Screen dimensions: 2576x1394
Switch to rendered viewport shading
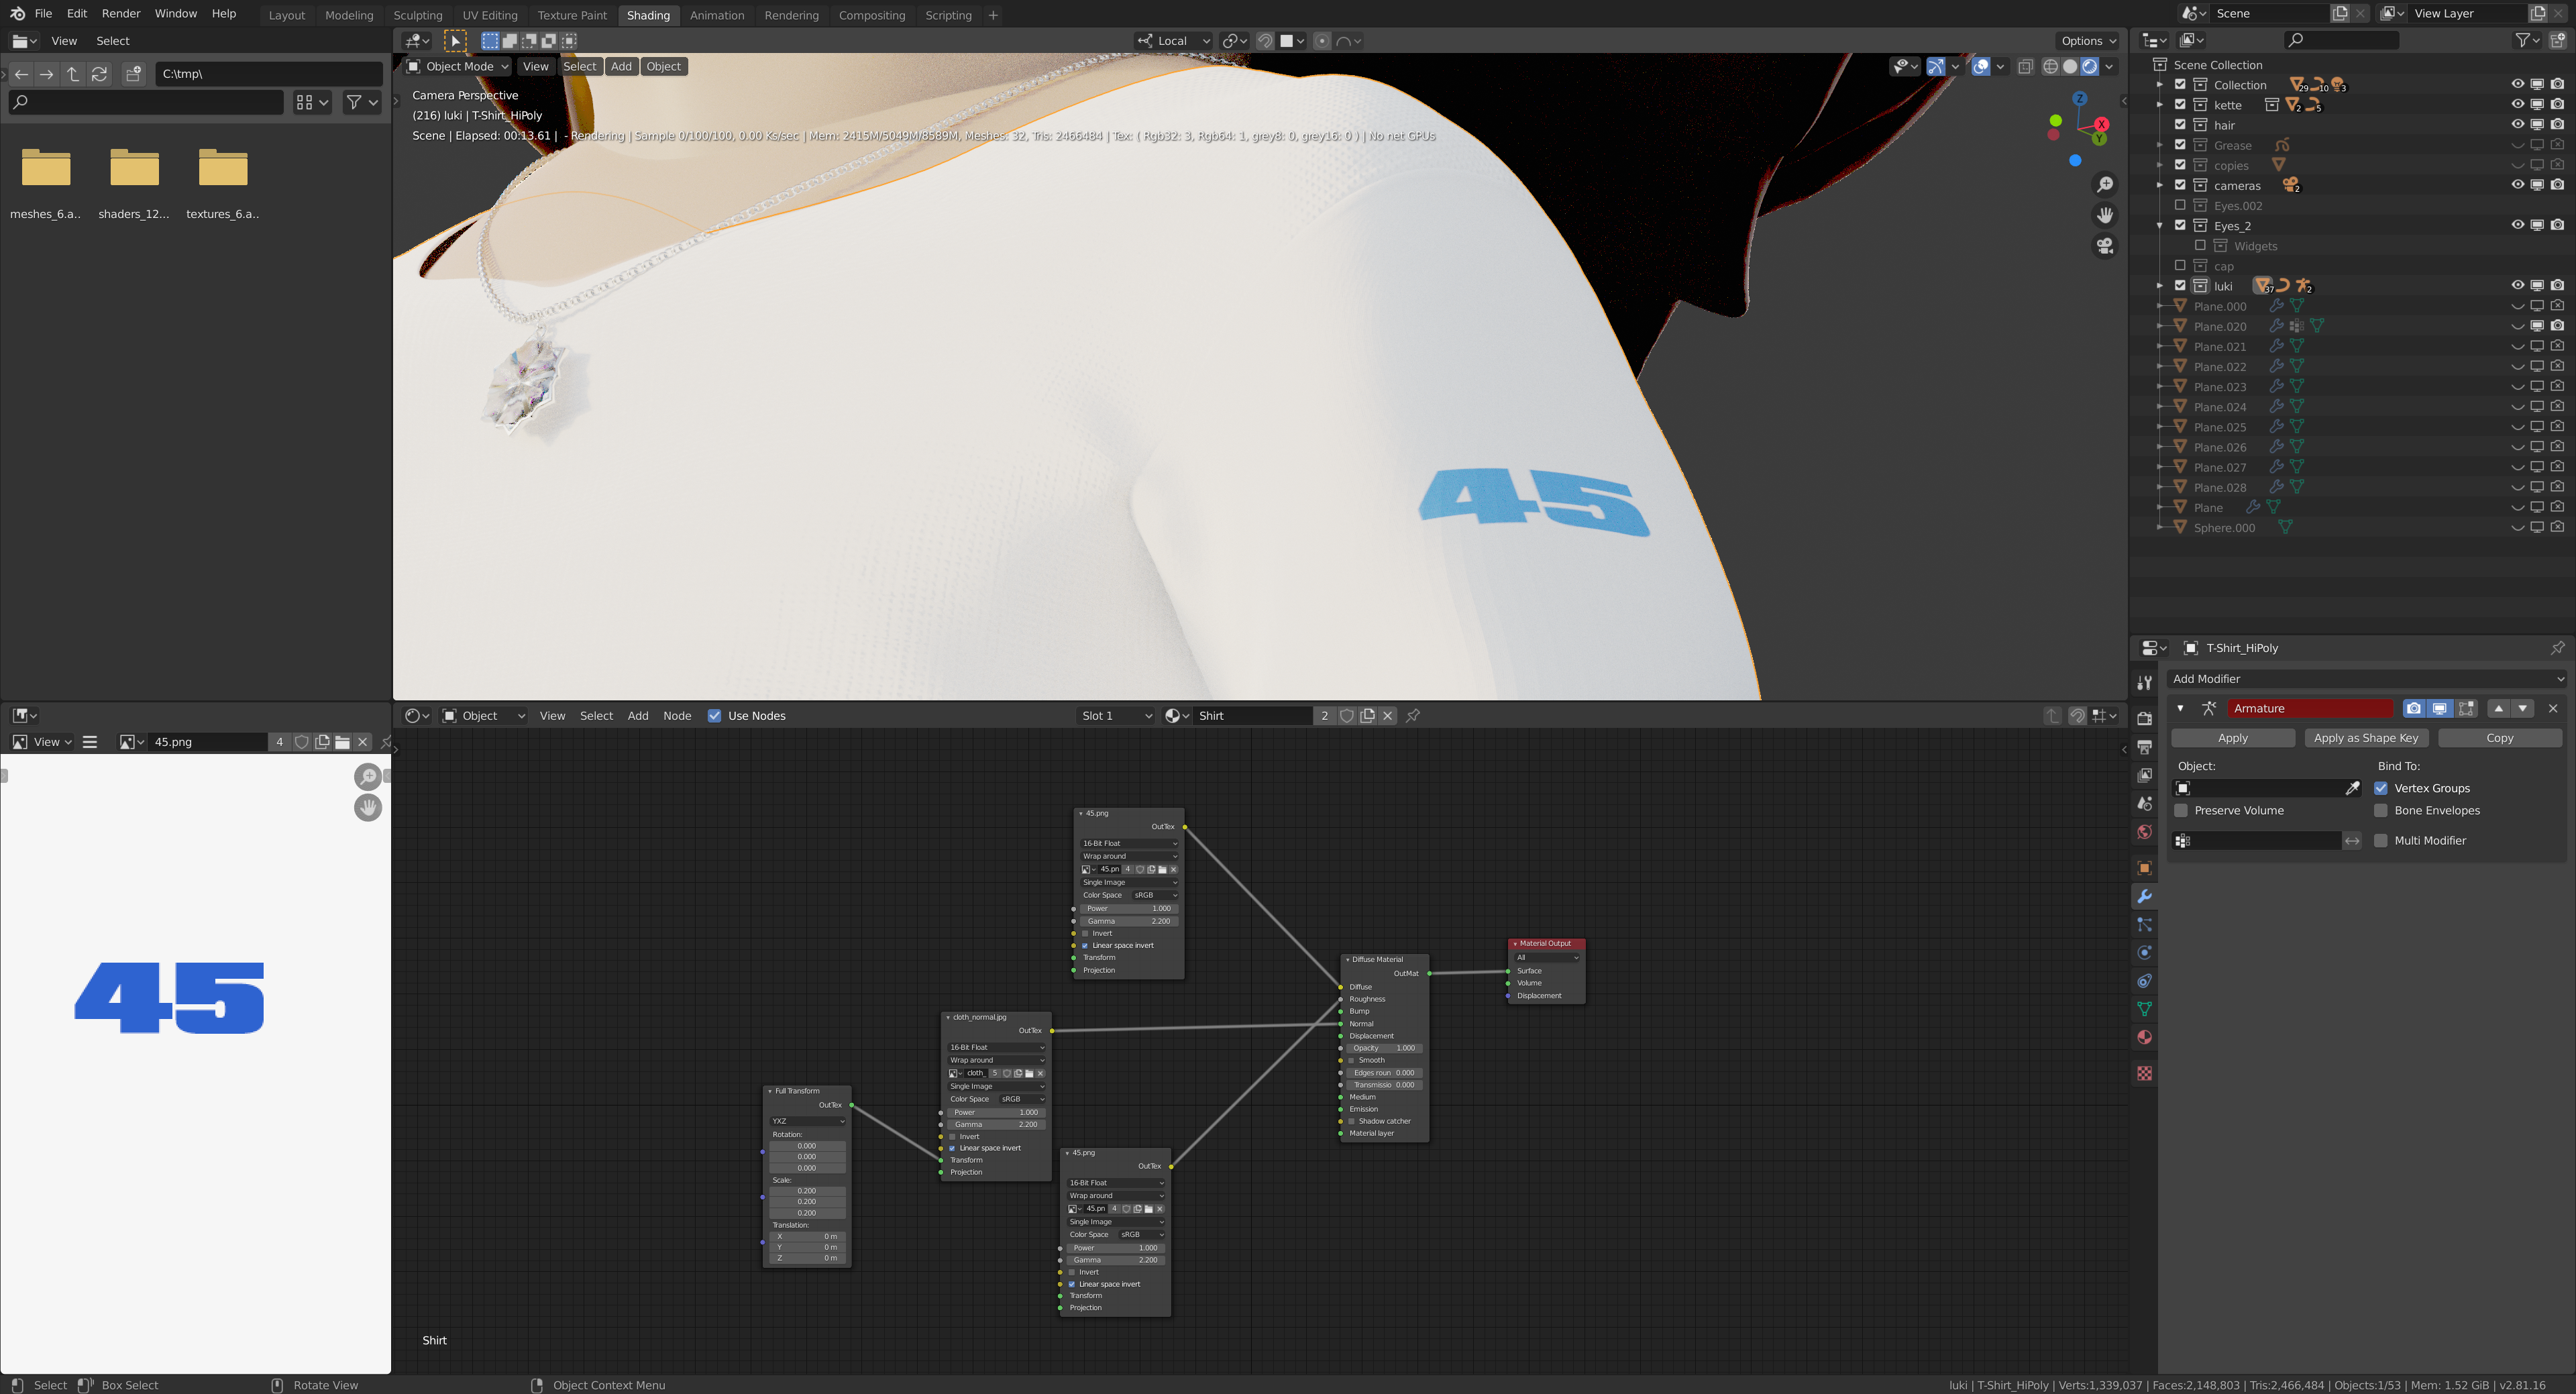pyautogui.click(x=2089, y=67)
